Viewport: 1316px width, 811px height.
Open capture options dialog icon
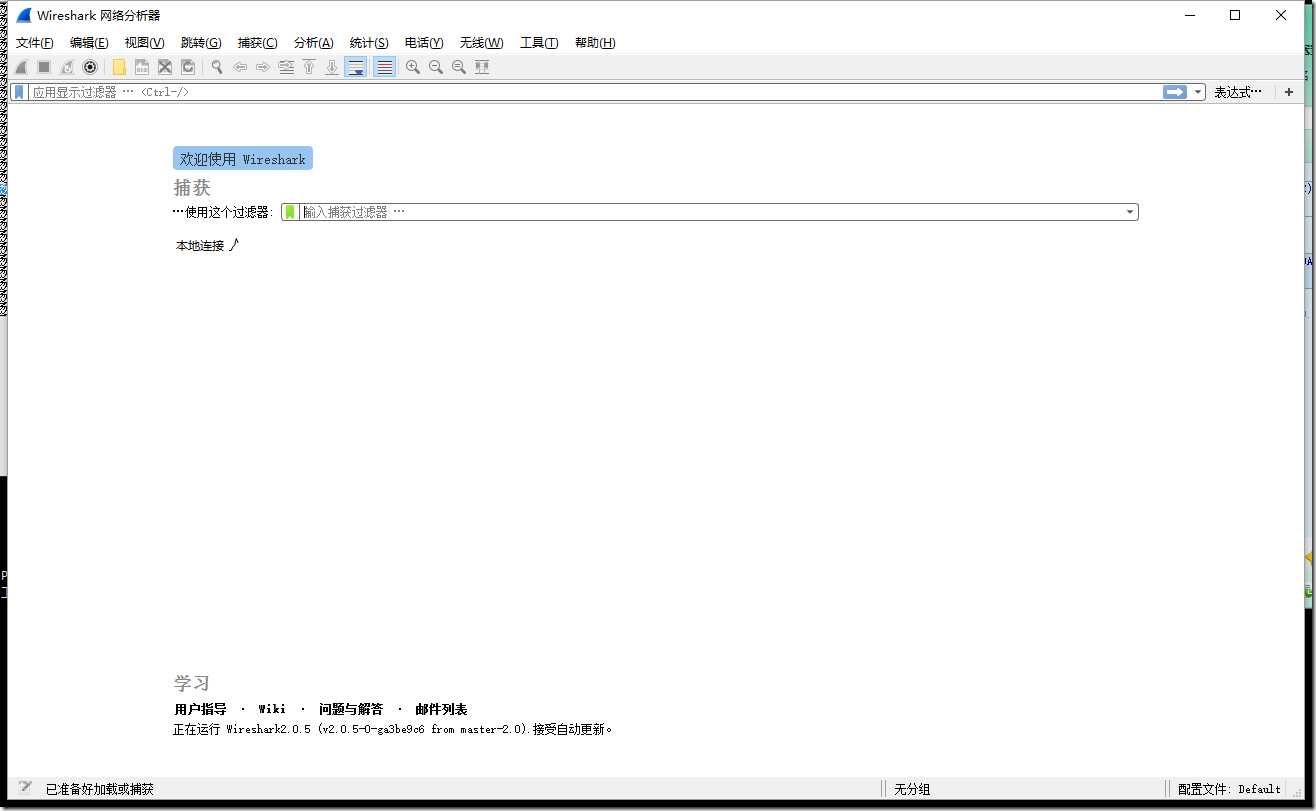coord(90,67)
